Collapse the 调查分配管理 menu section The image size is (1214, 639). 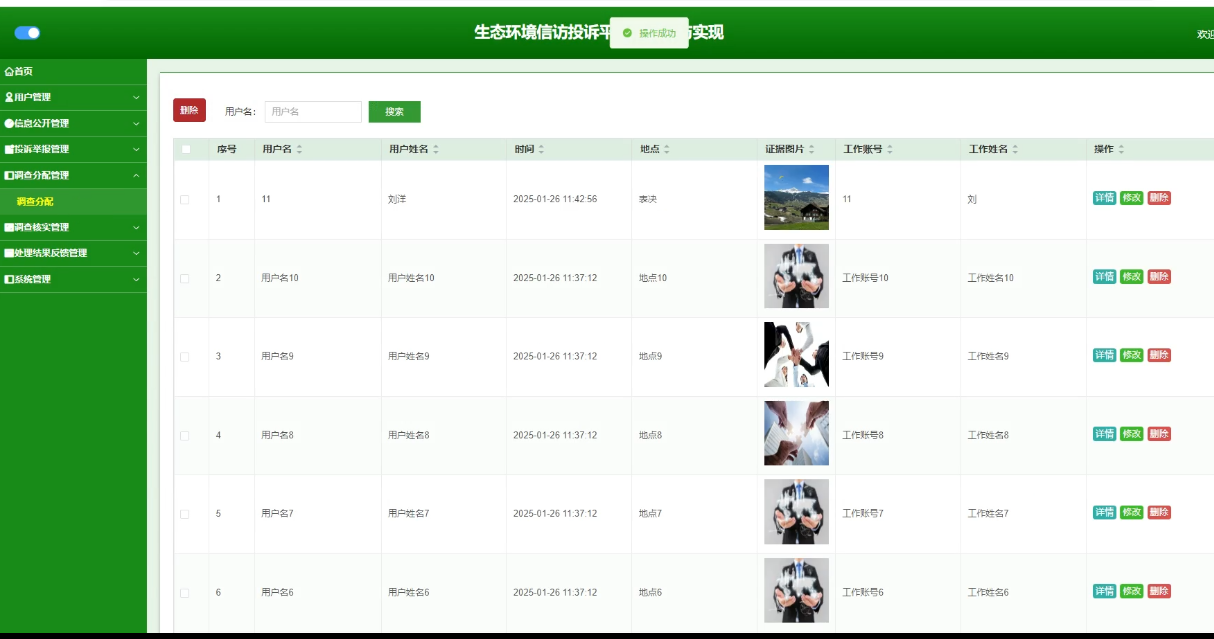[x=73, y=175]
